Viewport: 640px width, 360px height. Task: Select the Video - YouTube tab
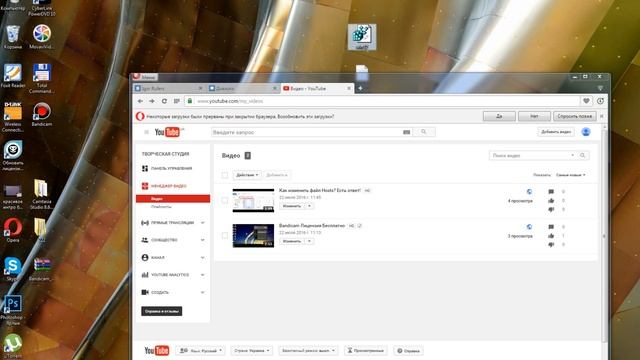317,88
